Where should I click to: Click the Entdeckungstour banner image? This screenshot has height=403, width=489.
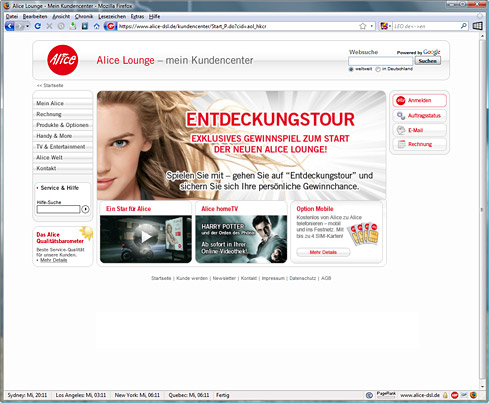[241, 145]
